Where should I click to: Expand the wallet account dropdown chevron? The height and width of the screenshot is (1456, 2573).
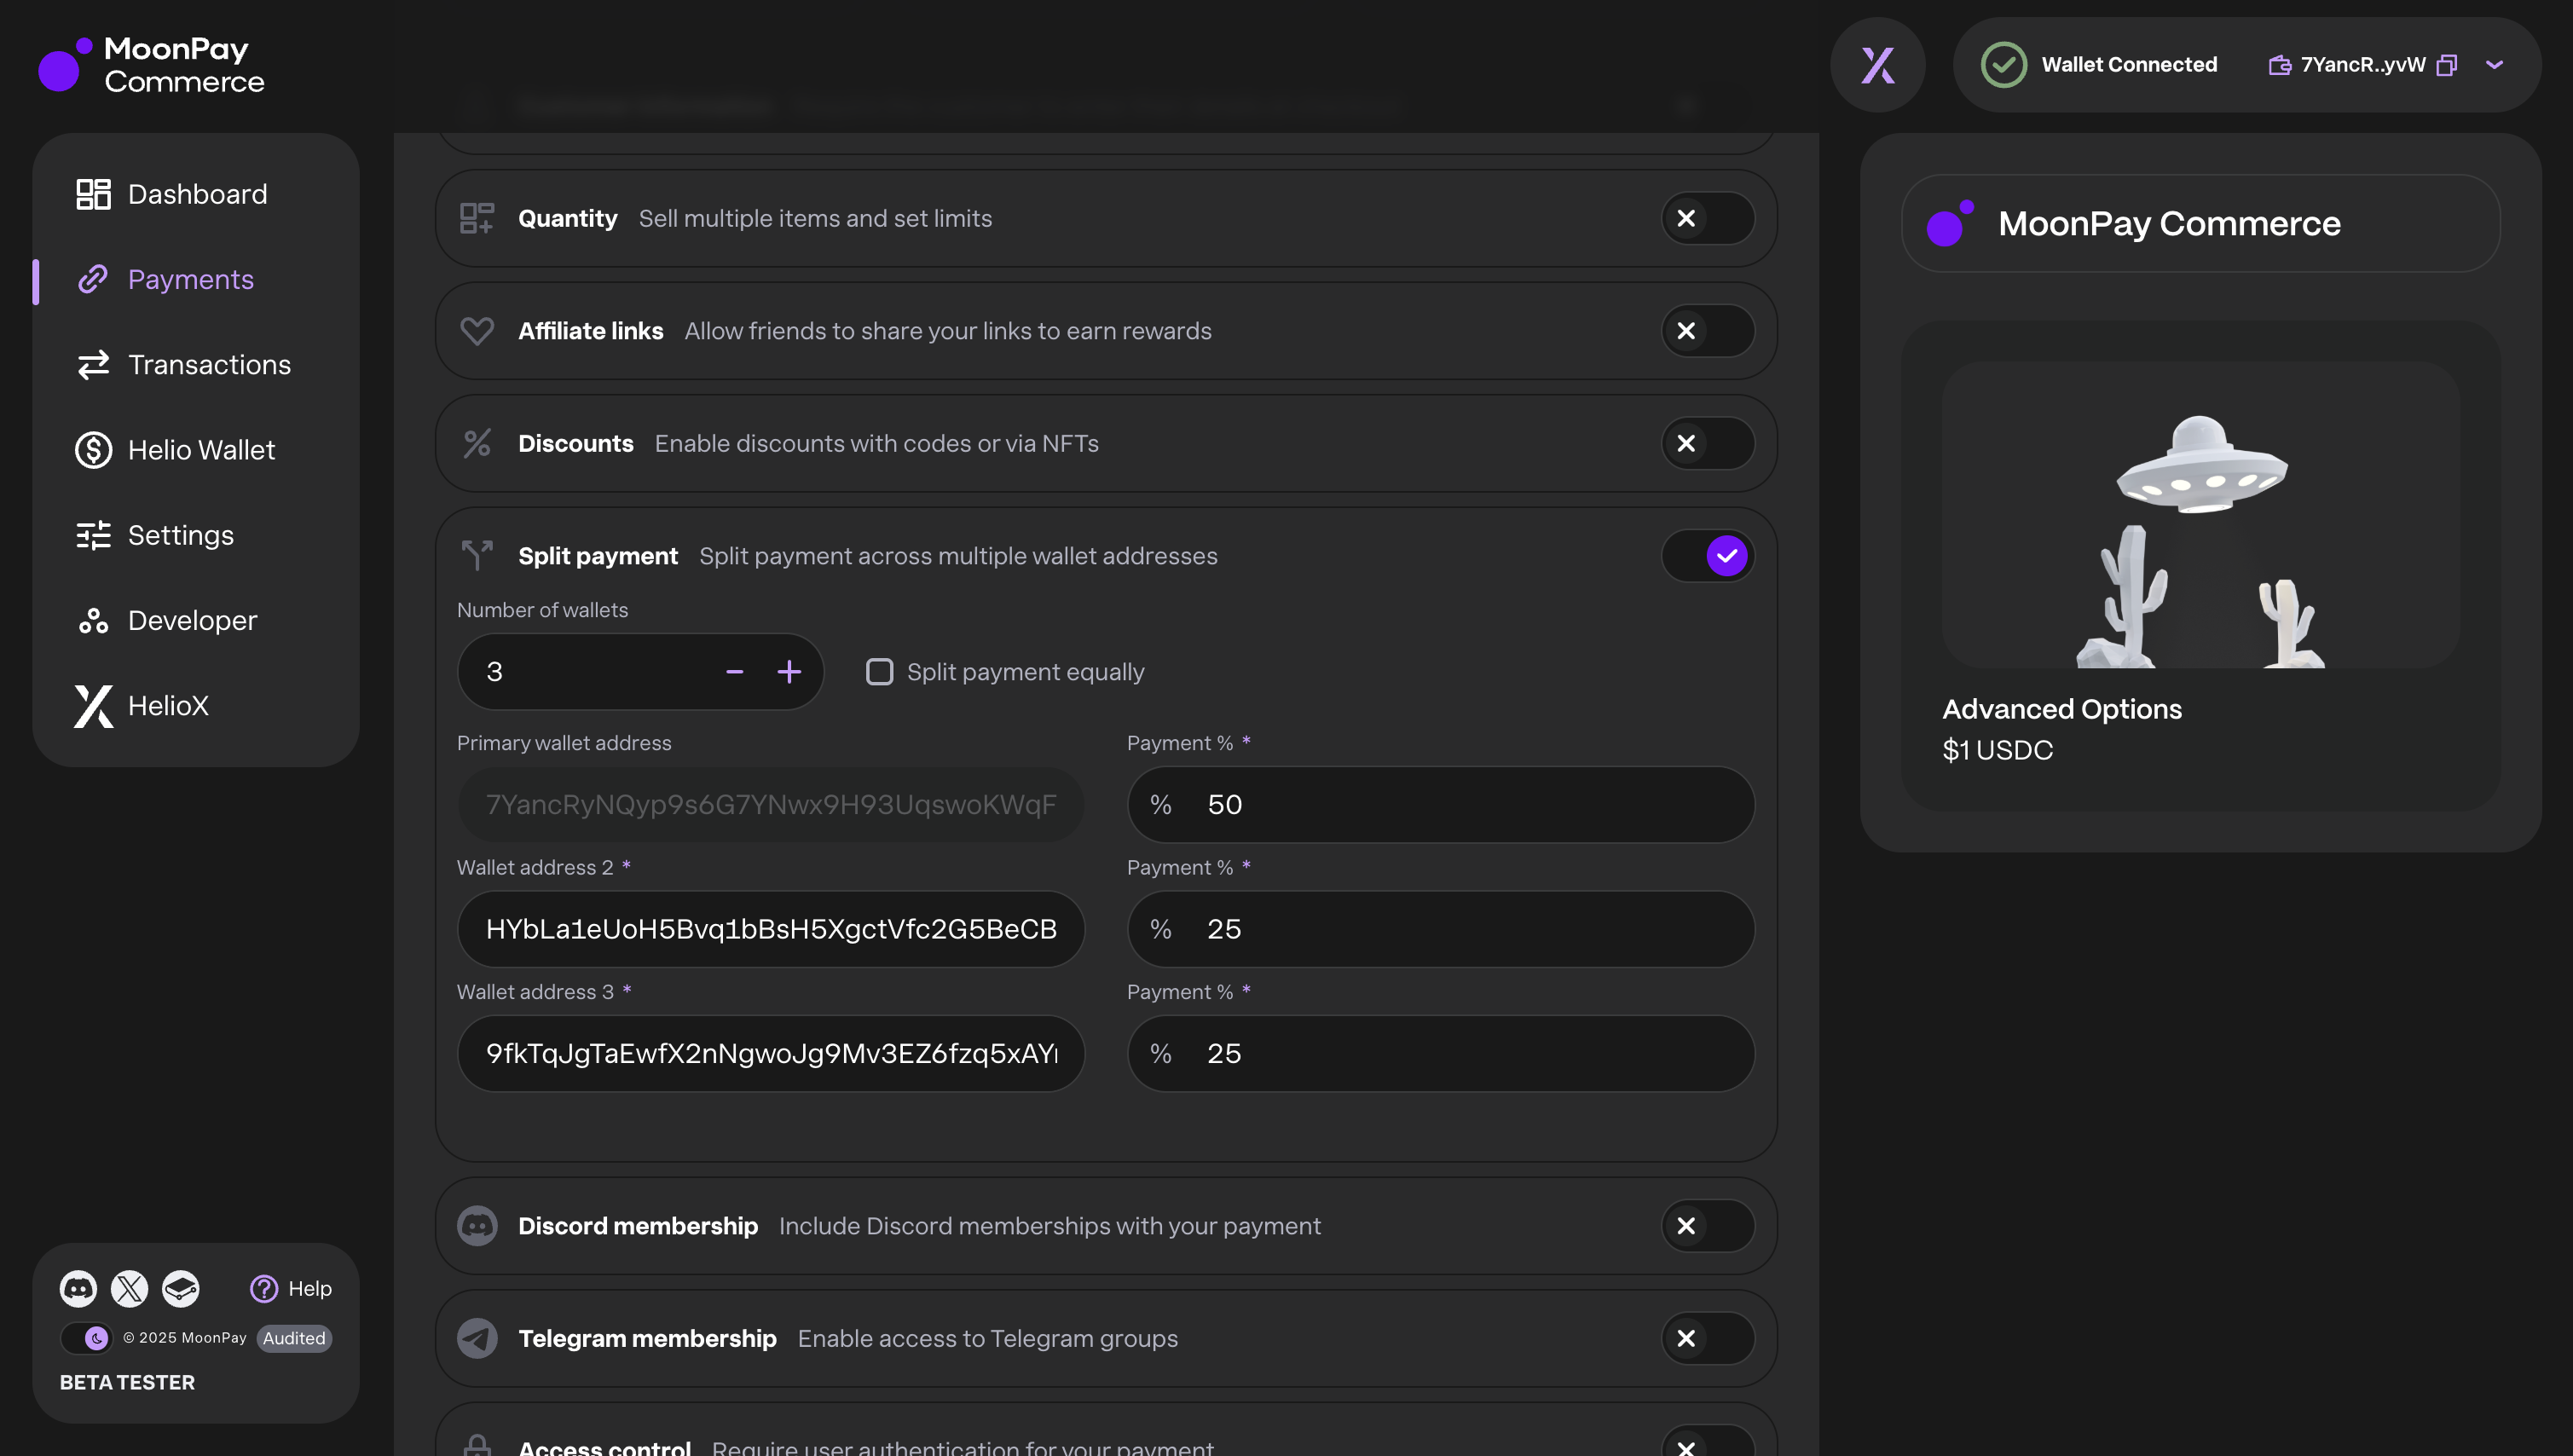click(2494, 65)
